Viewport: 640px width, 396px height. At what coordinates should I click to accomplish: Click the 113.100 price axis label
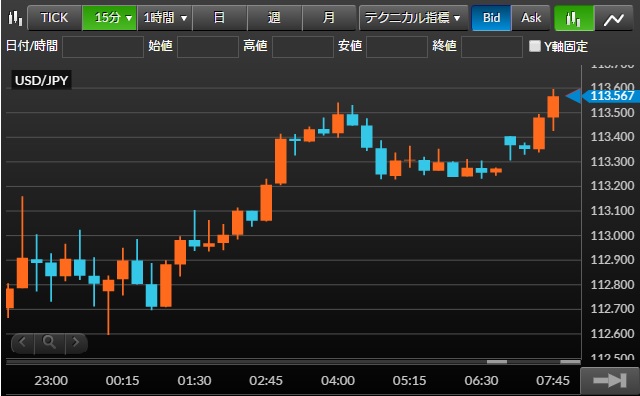click(x=612, y=211)
